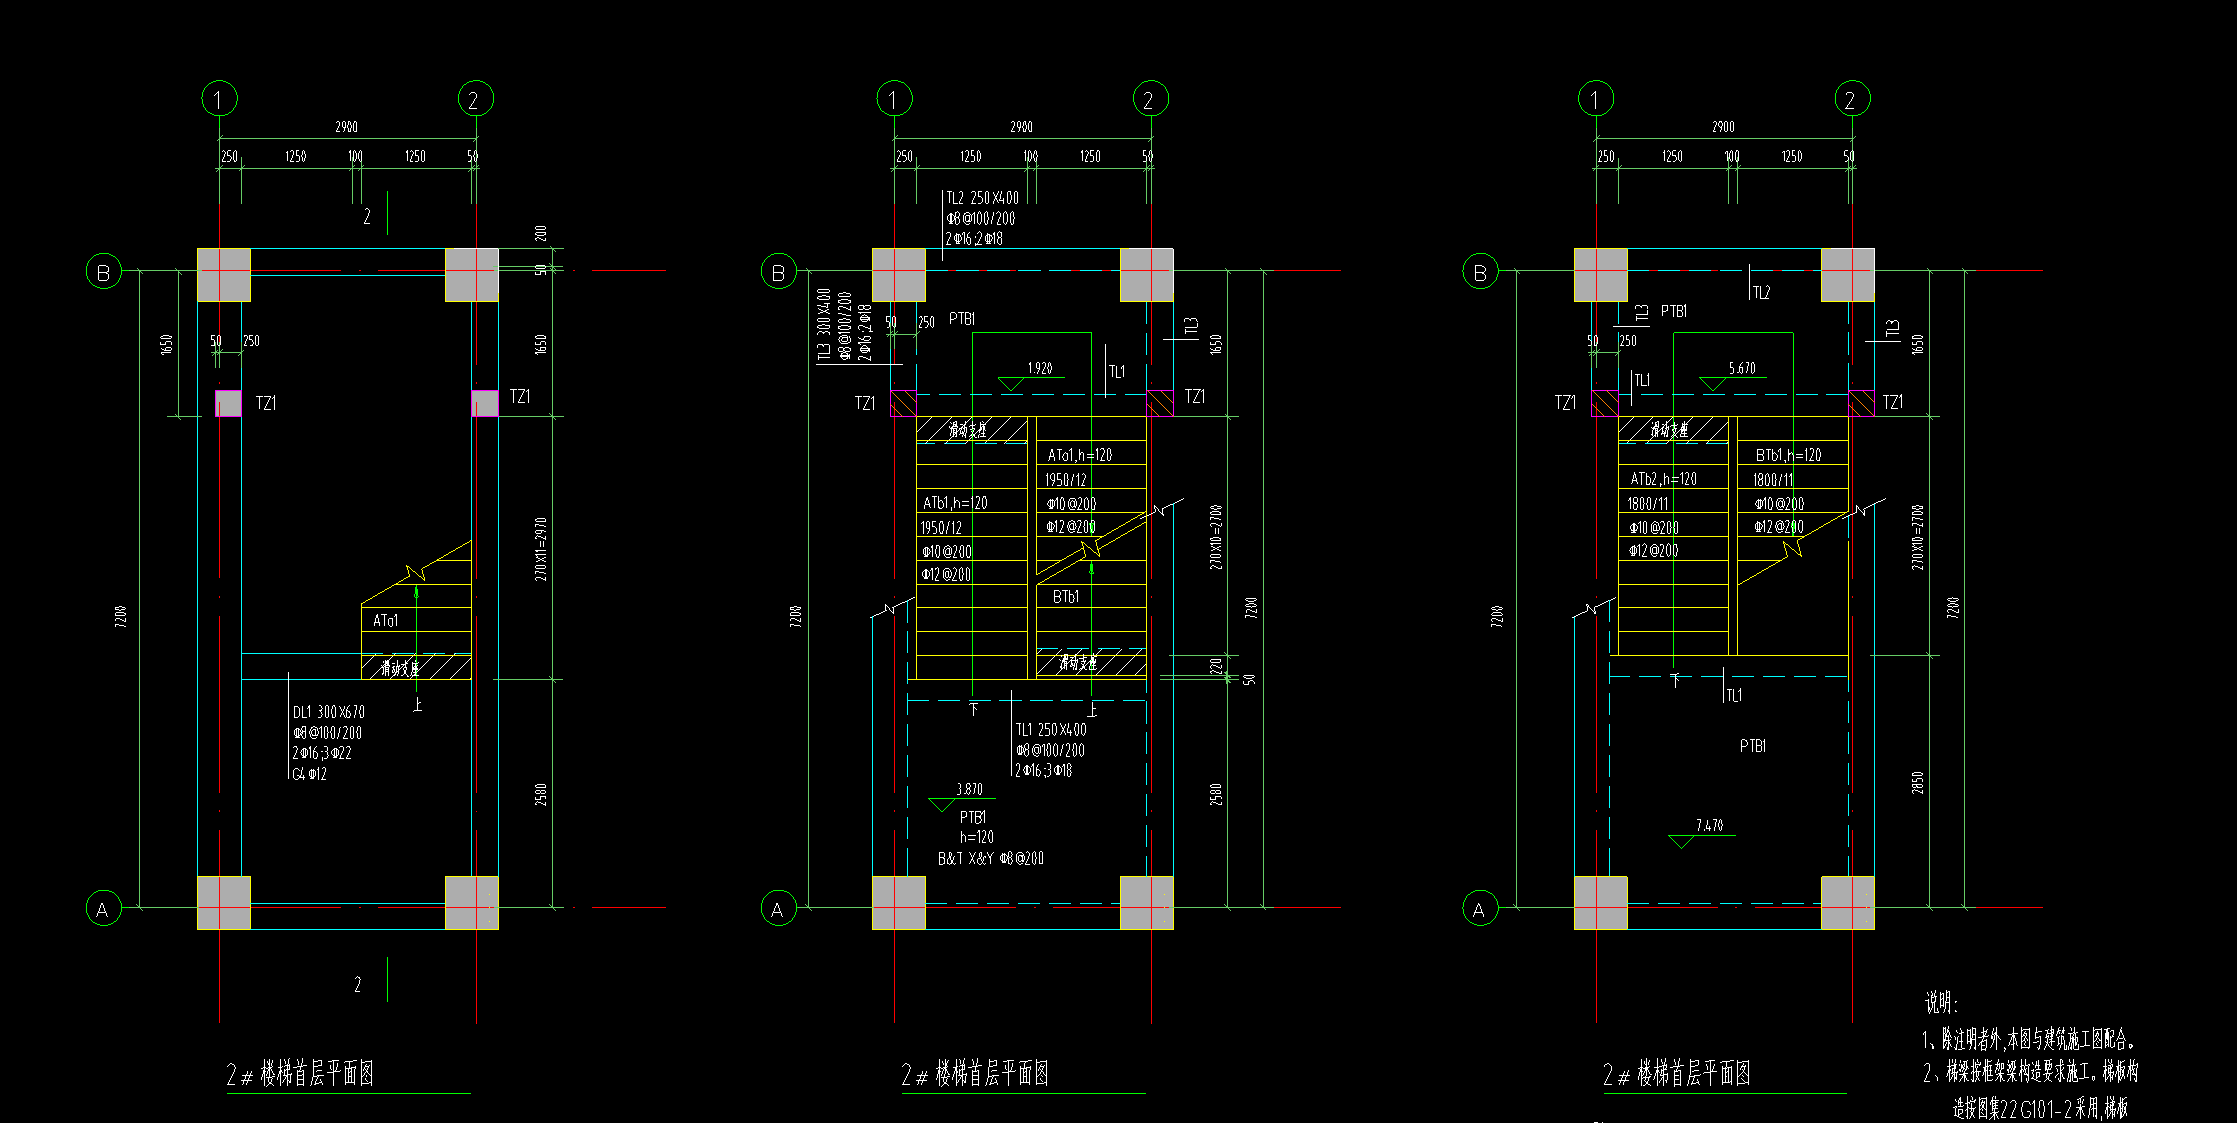Image resolution: width=2237 pixels, height=1123 pixels.
Task: Click grid bubble 'B' of left plan
Action: tap(104, 271)
